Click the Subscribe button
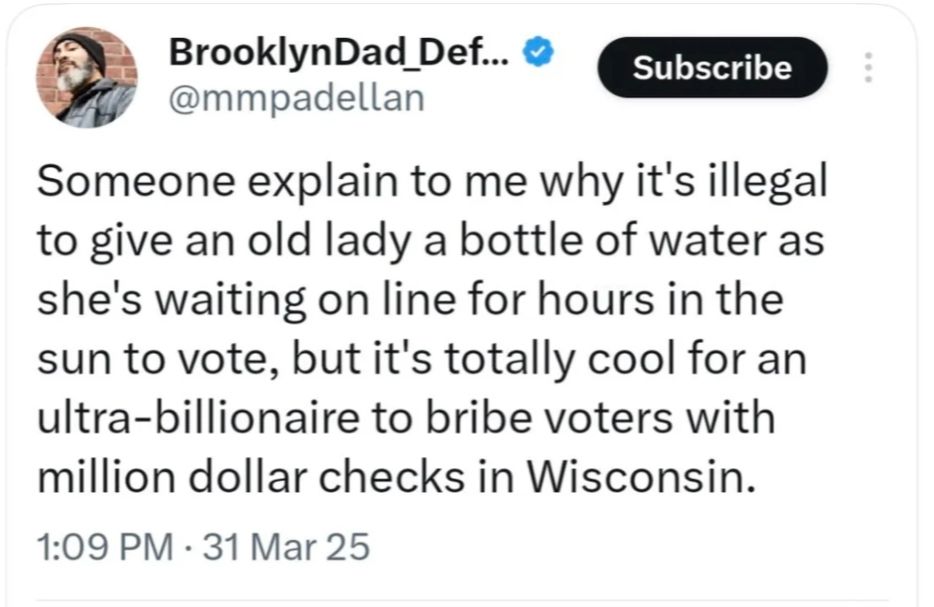Screen dimensions: 934x607 (712, 67)
